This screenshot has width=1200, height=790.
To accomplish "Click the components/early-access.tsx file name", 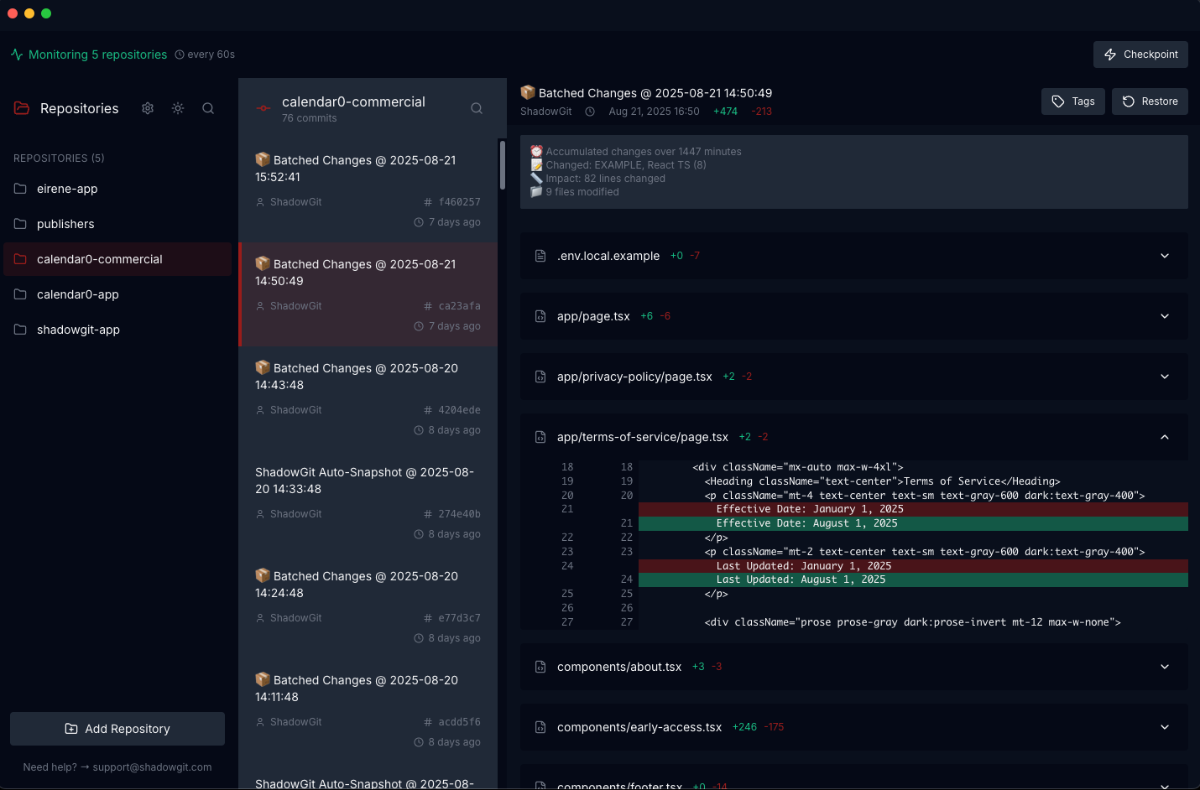I will [639, 727].
